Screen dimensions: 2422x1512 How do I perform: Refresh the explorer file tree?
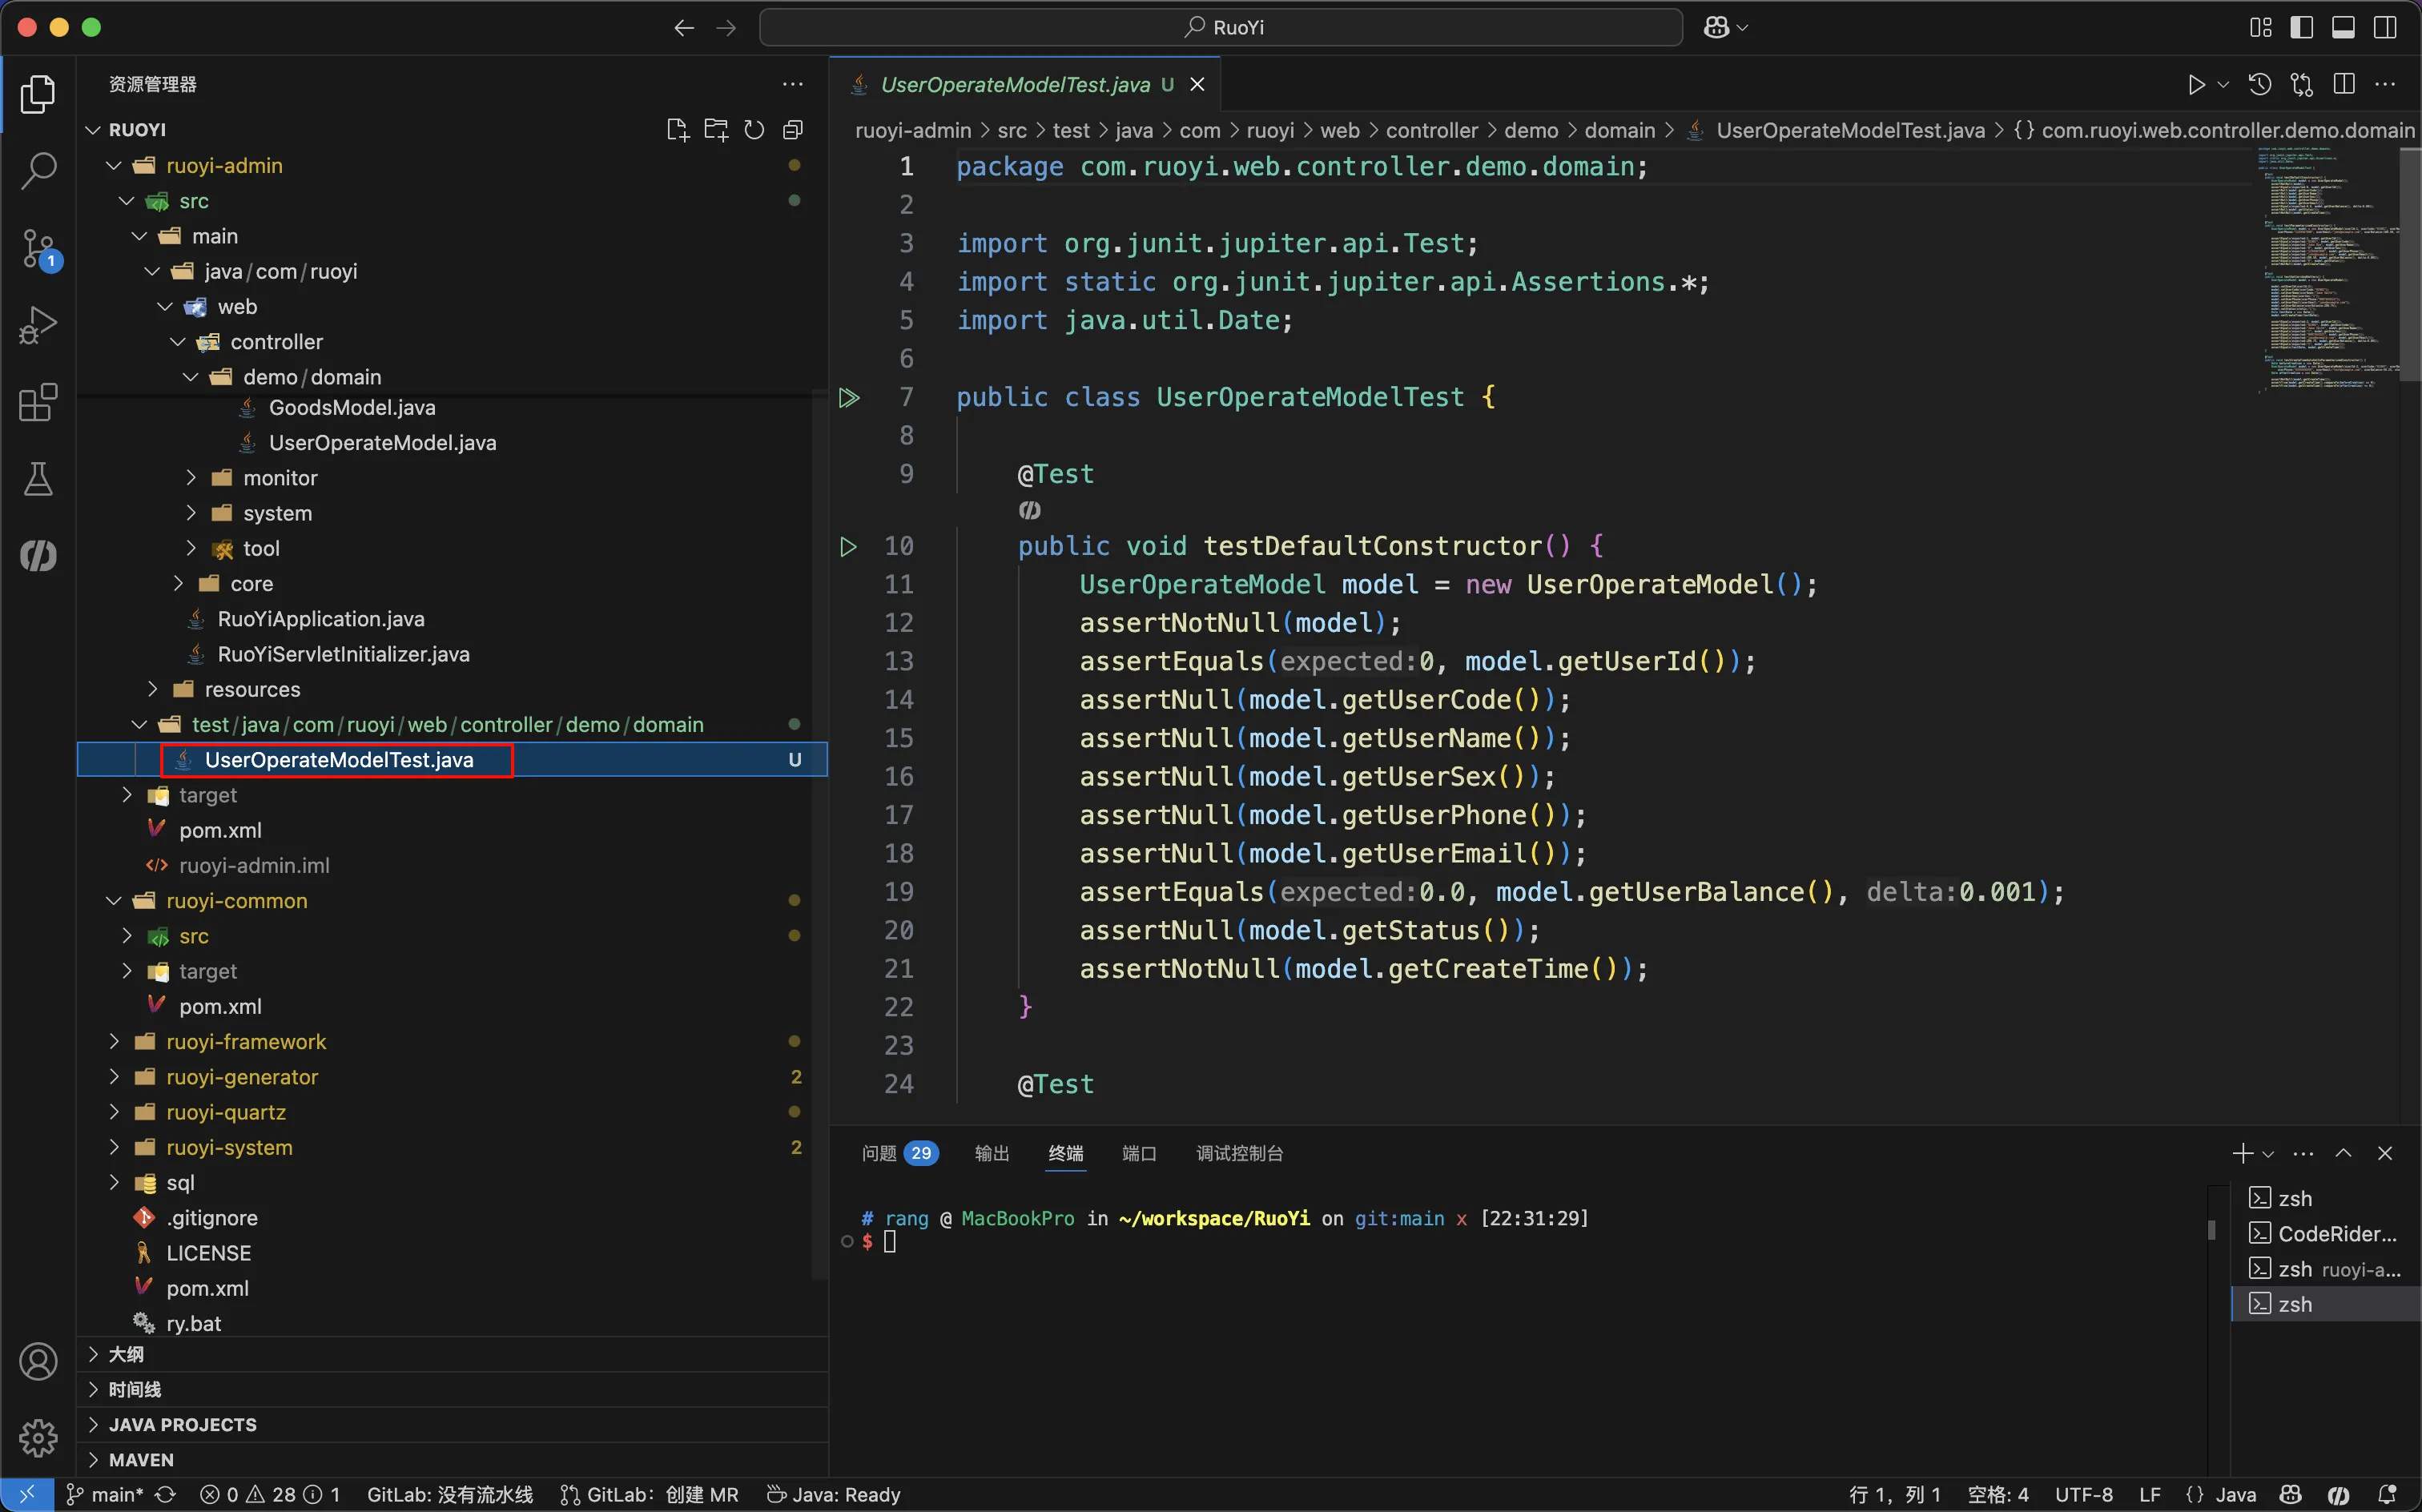coord(754,130)
